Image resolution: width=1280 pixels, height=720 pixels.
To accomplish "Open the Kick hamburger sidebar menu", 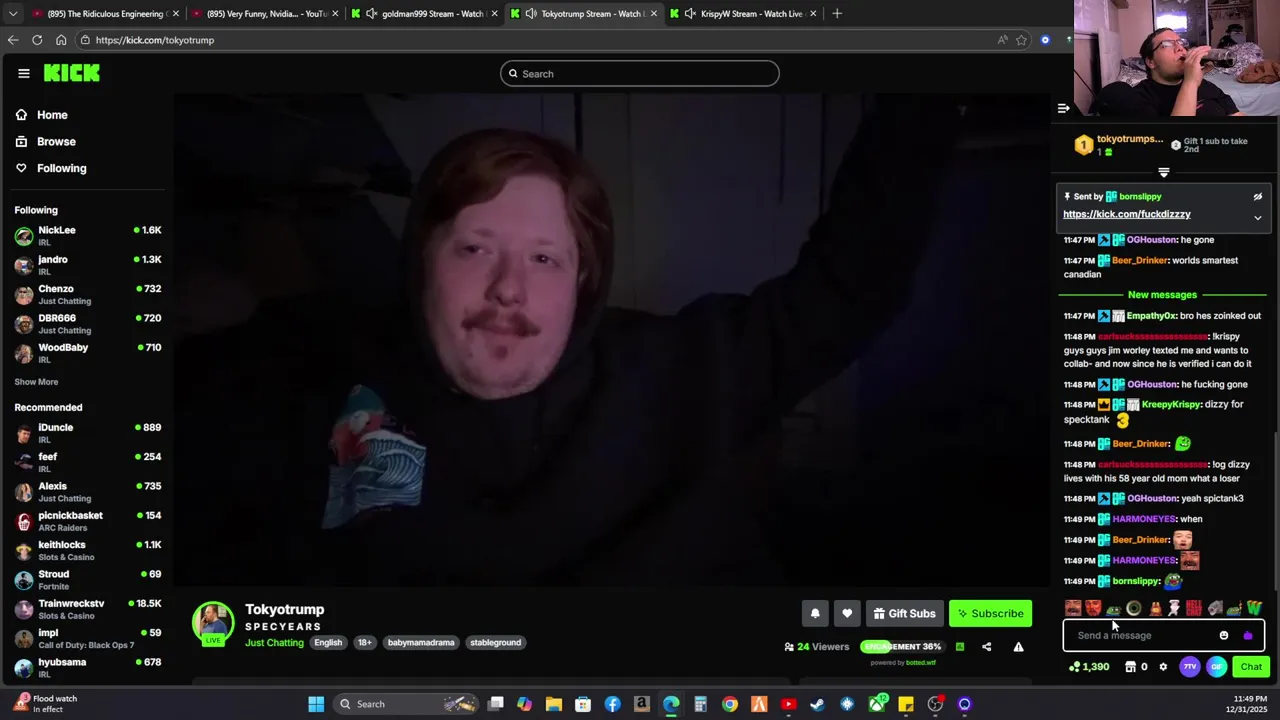I will (x=24, y=73).
